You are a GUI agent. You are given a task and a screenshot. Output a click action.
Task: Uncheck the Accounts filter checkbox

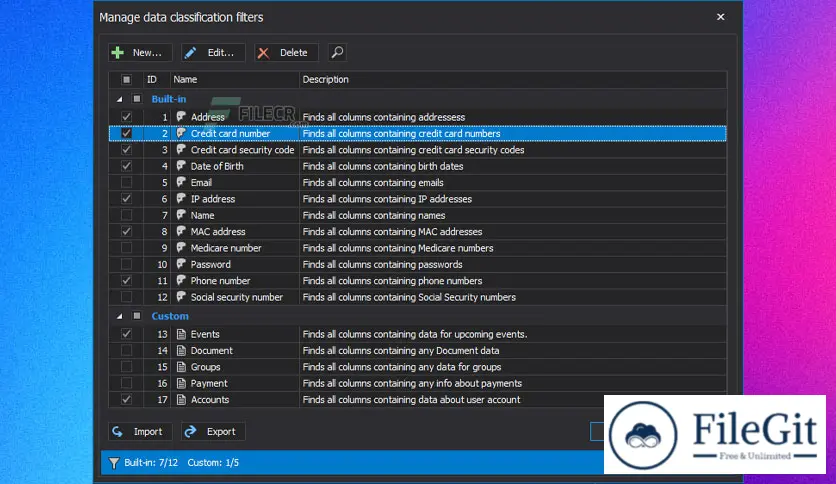click(x=126, y=400)
